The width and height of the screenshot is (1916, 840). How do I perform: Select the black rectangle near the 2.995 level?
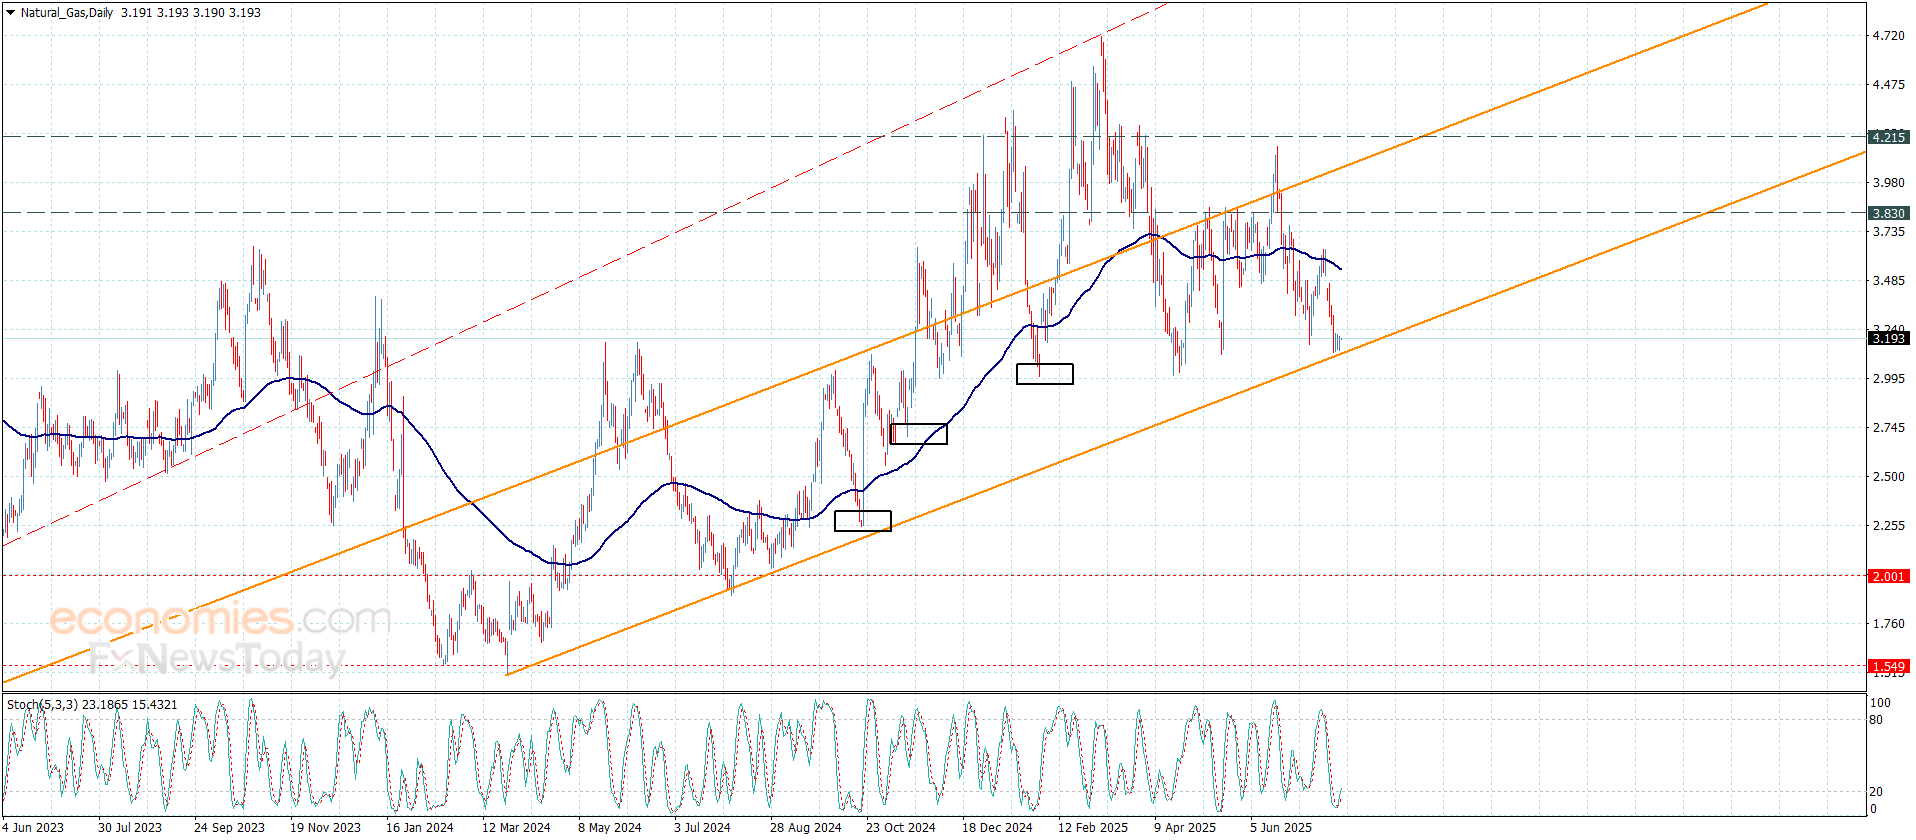click(x=1044, y=373)
